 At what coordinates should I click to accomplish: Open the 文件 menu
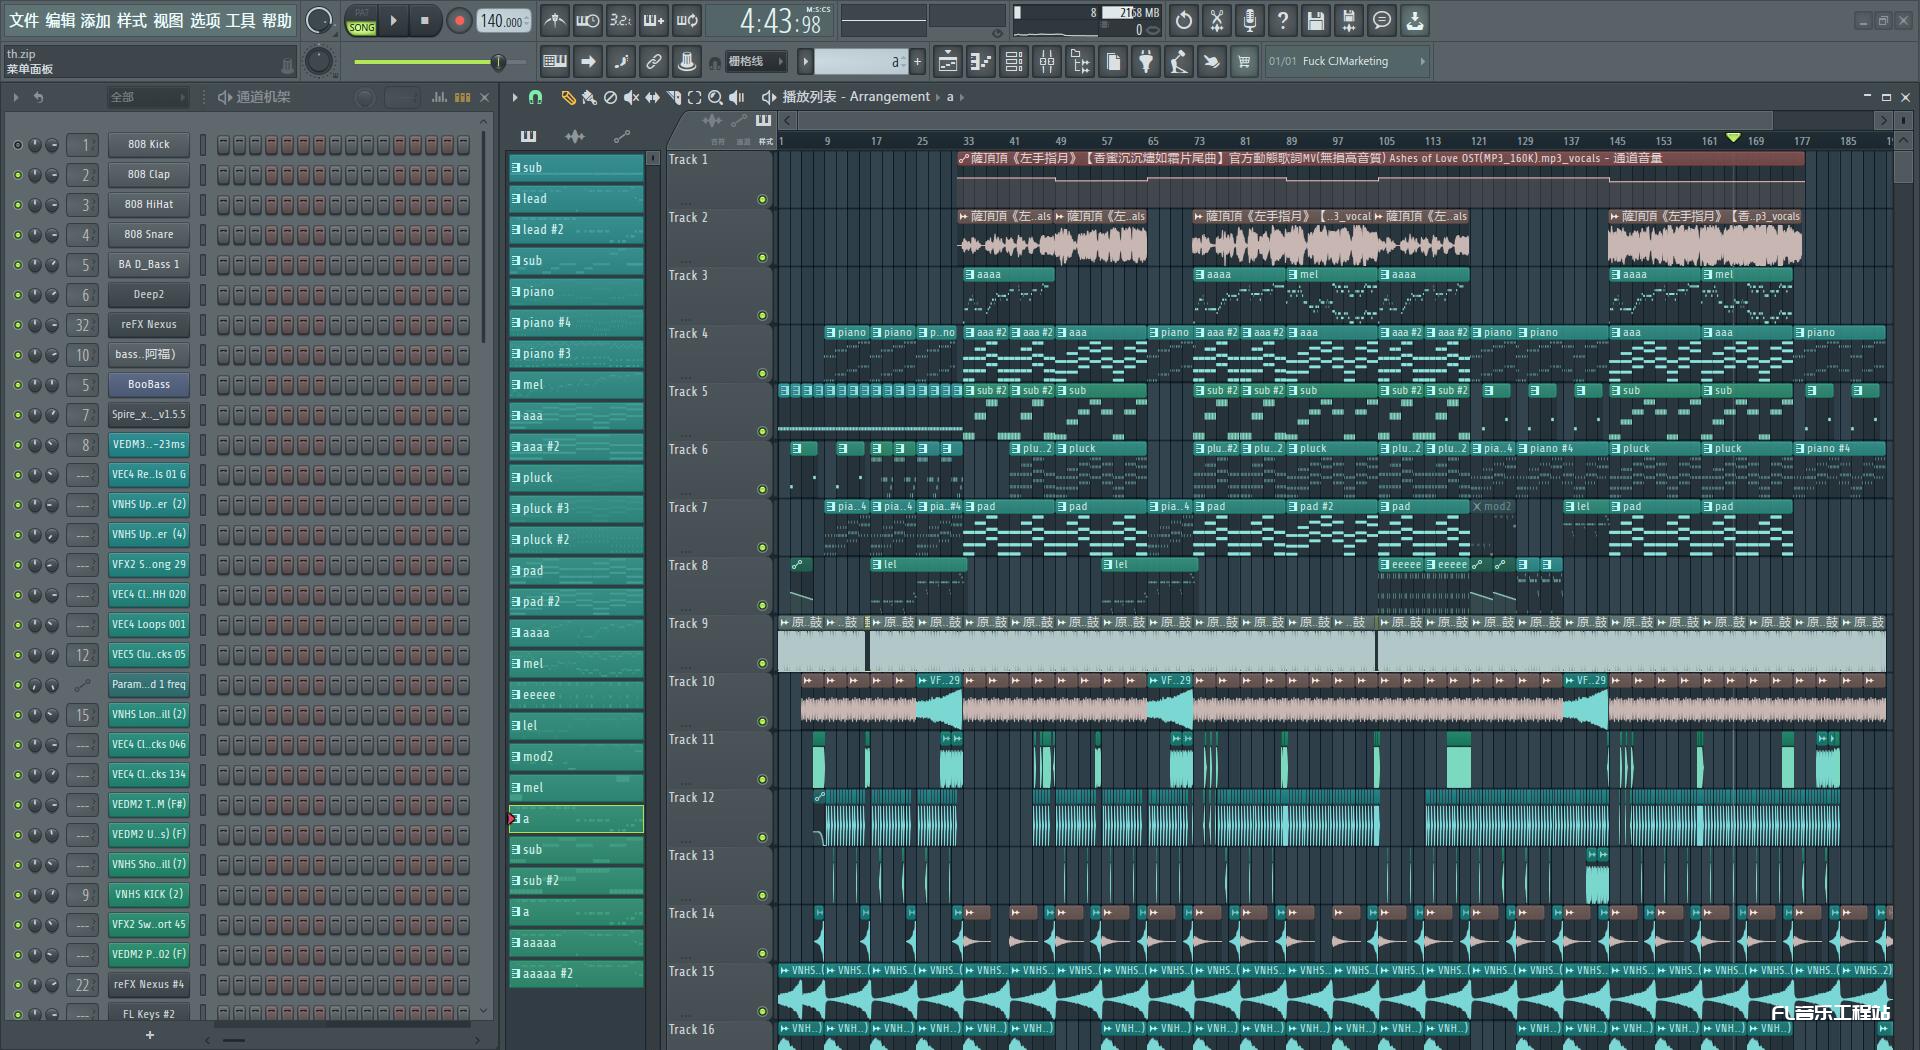[24, 20]
